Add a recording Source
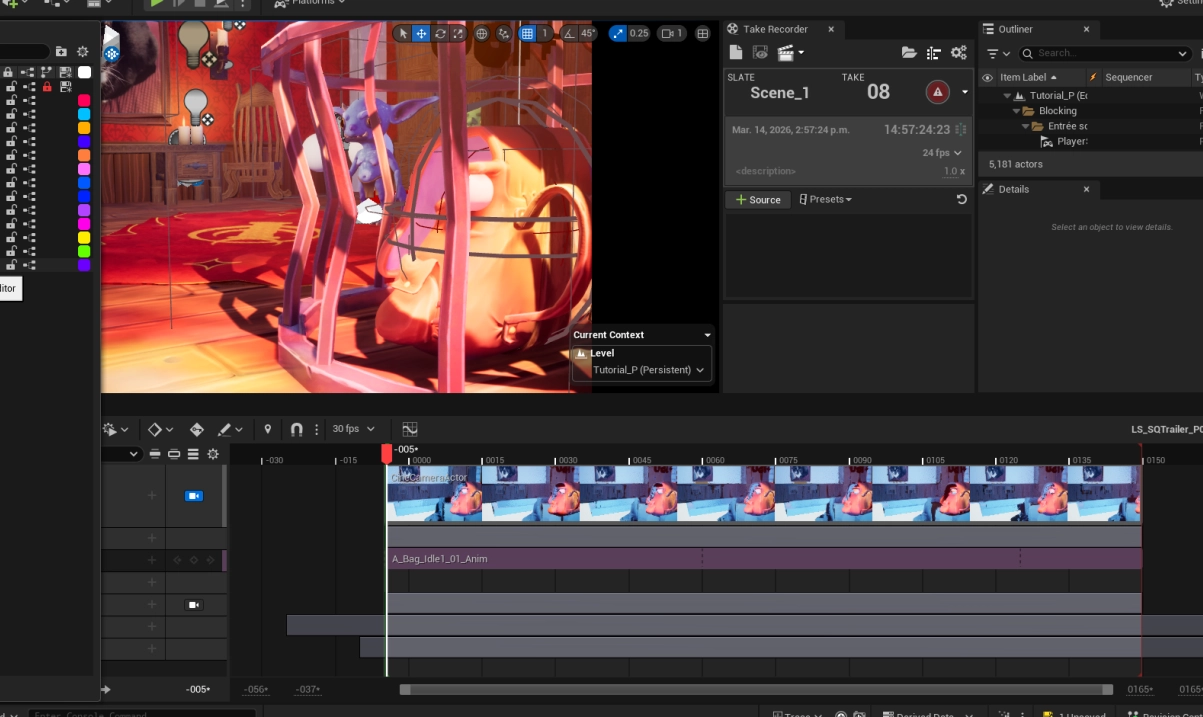Image resolution: width=1203 pixels, height=717 pixels. (758, 200)
